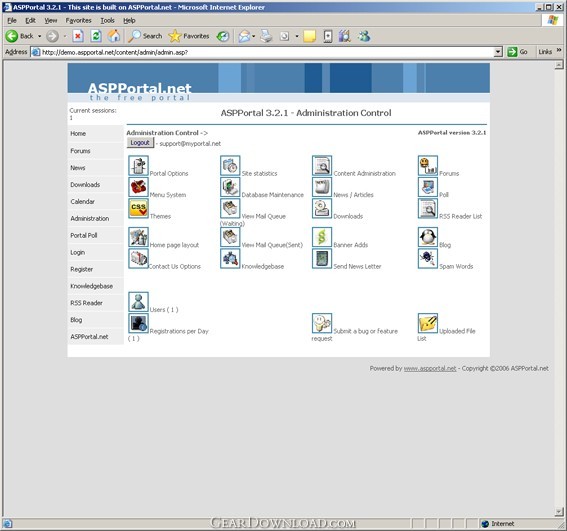The width and height of the screenshot is (567, 531).
Task: Open the View menu
Action: [51, 21]
